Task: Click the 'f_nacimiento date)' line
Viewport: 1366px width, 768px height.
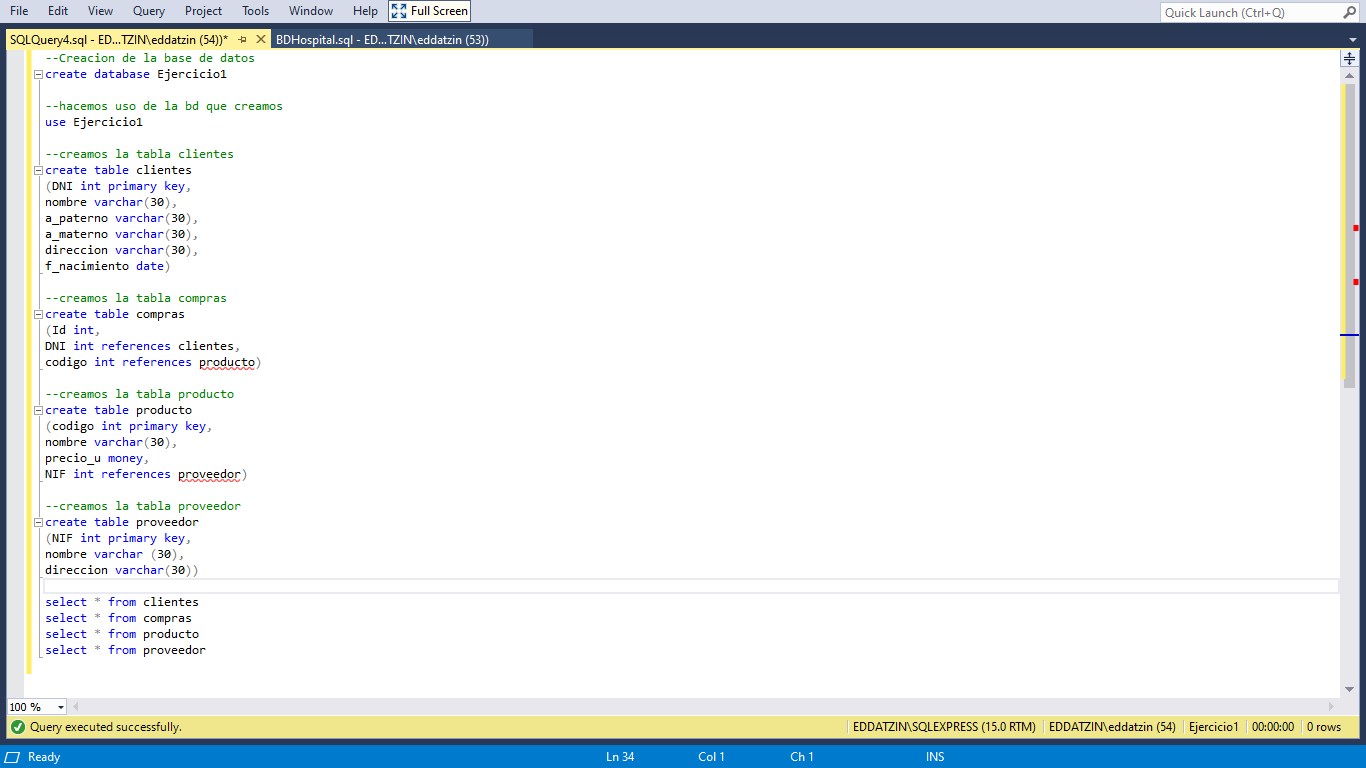Action: [108, 266]
